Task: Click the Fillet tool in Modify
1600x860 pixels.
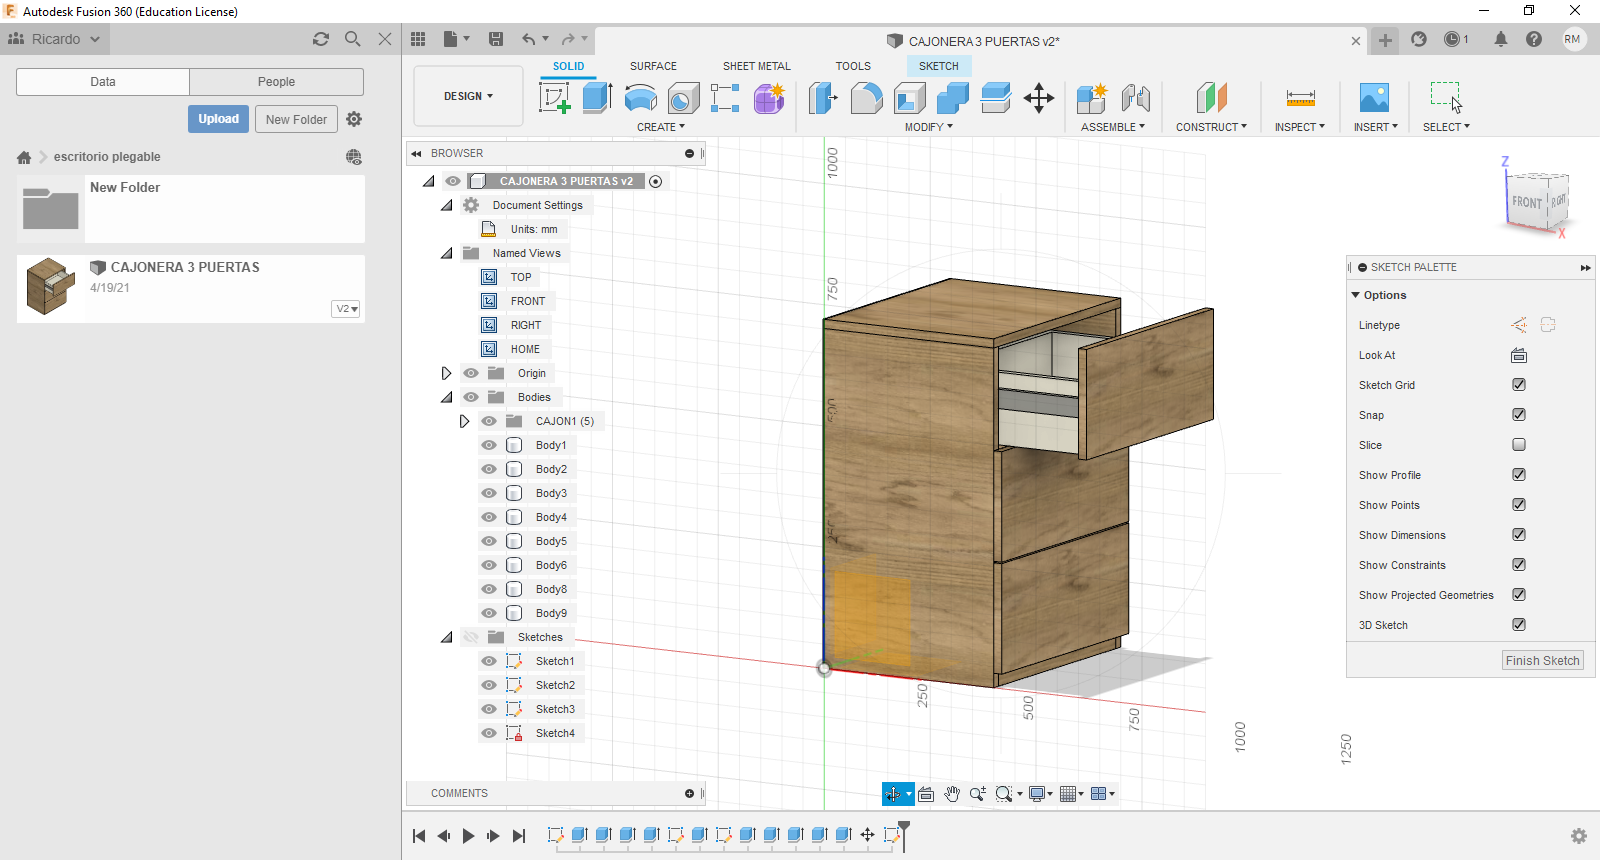Action: click(866, 98)
